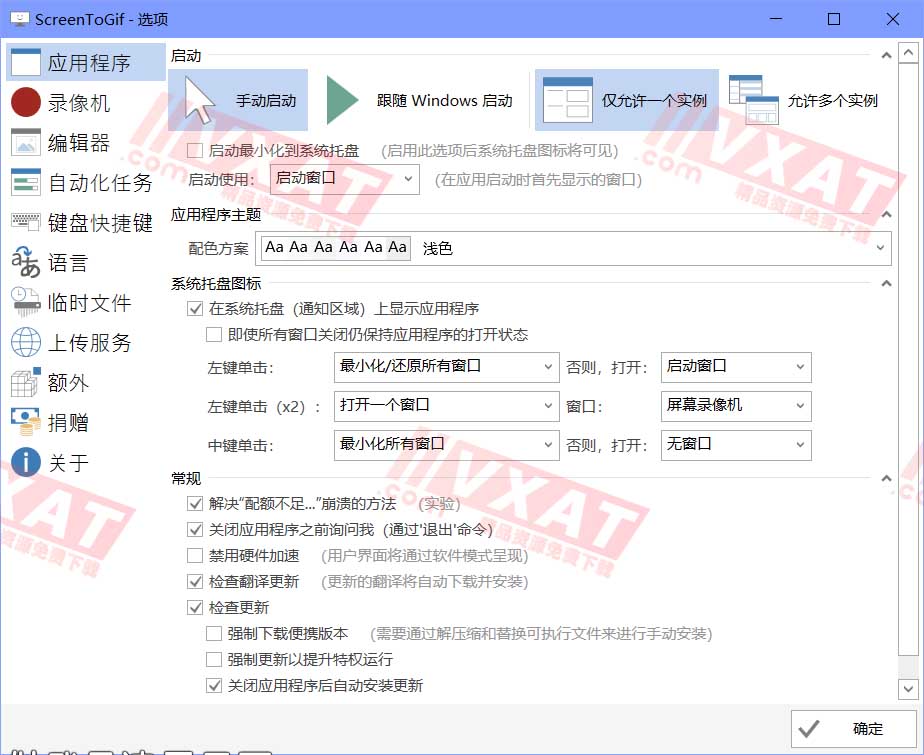Image resolution: width=924 pixels, height=755 pixels.
Task: Click the 额外 cube icon
Action: click(x=26, y=383)
